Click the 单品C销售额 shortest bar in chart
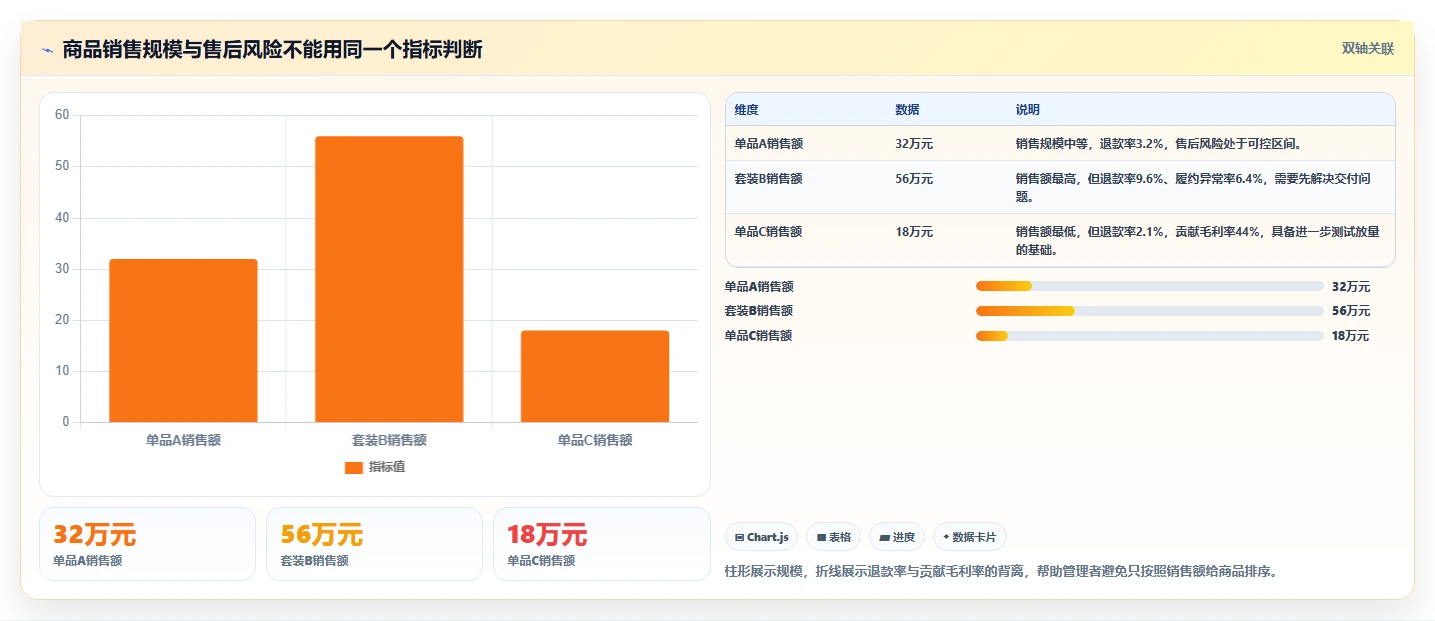1435x621 pixels. coord(595,376)
